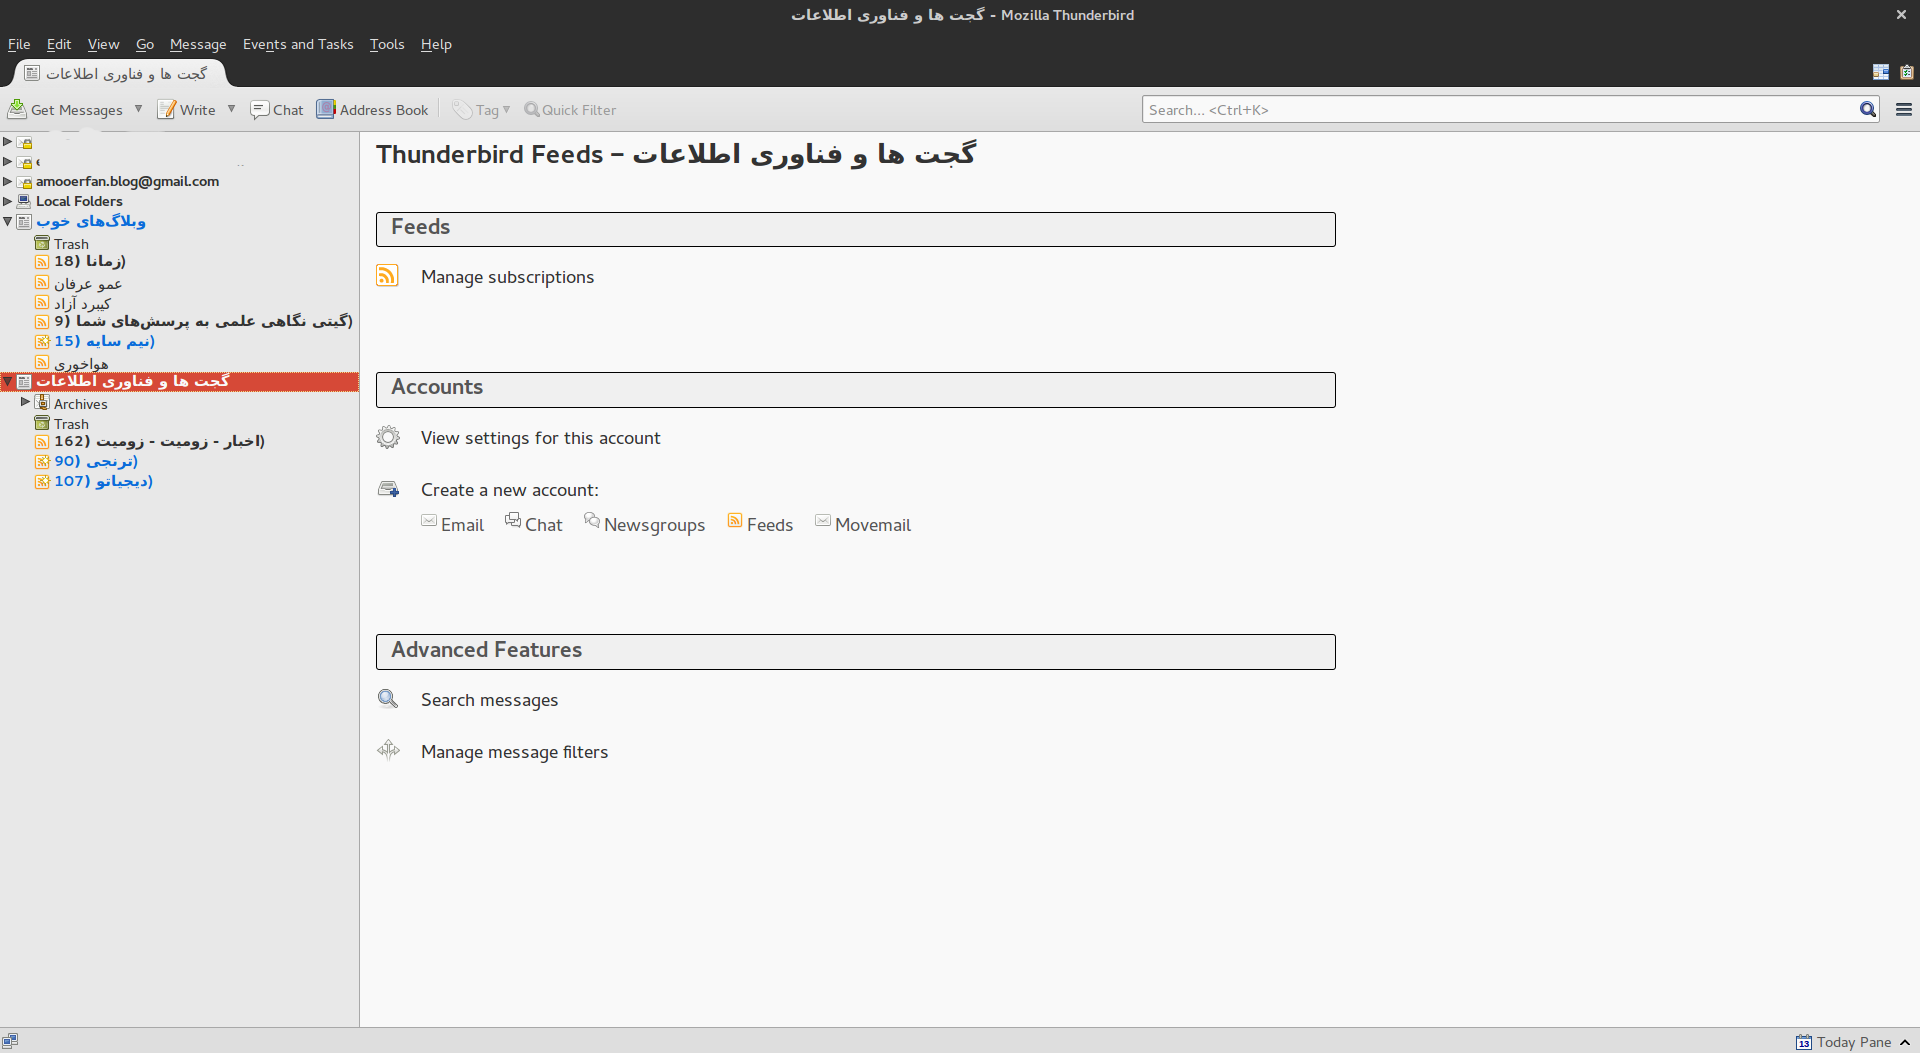The width and height of the screenshot is (1920, 1053).
Task: Open the Tag dropdown in toolbar
Action: coord(481,110)
